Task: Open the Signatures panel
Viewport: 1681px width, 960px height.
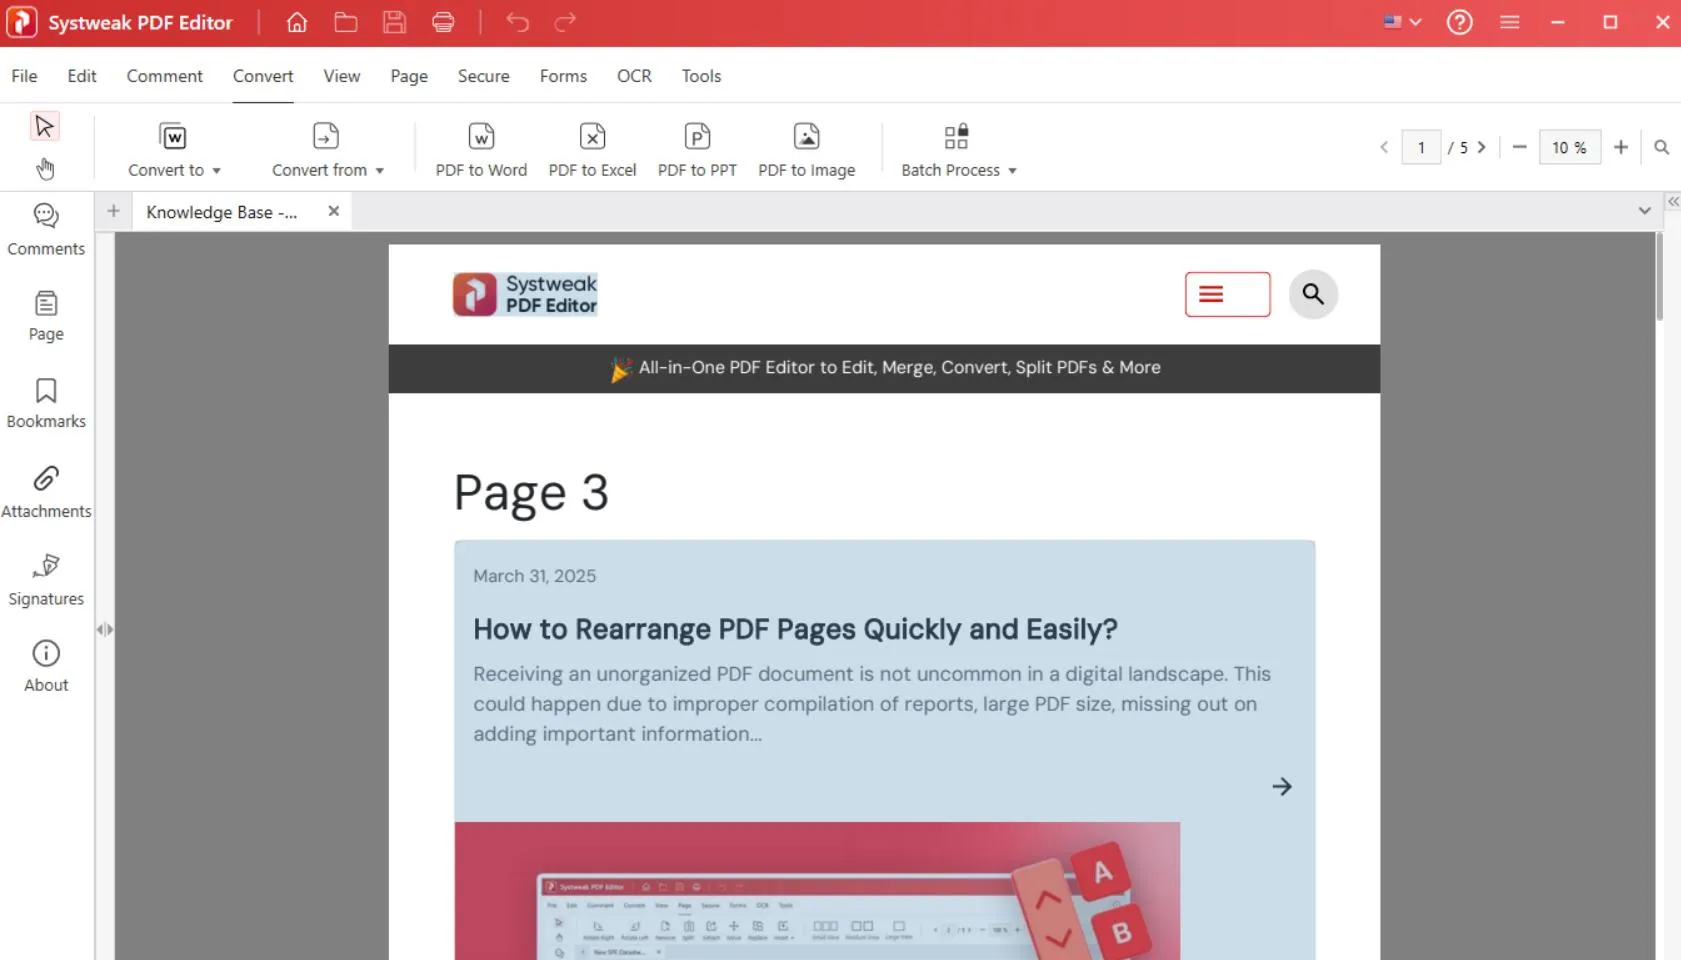Action: tap(45, 577)
